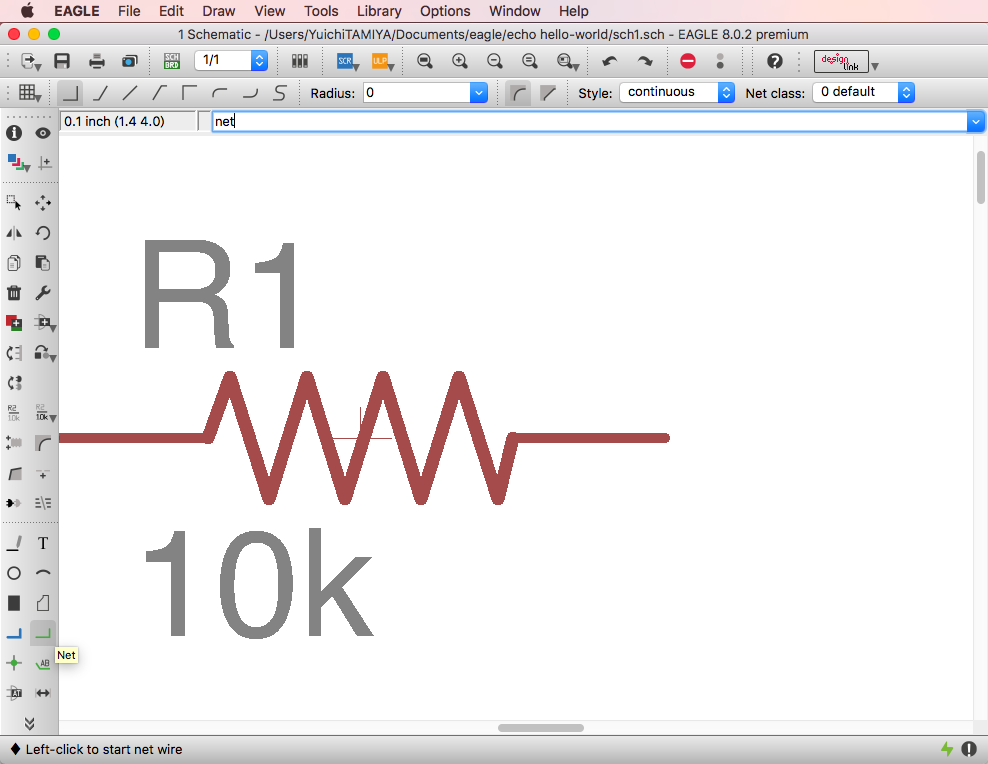Click the Redo arrow
The width and height of the screenshot is (988, 764).
[x=645, y=61]
